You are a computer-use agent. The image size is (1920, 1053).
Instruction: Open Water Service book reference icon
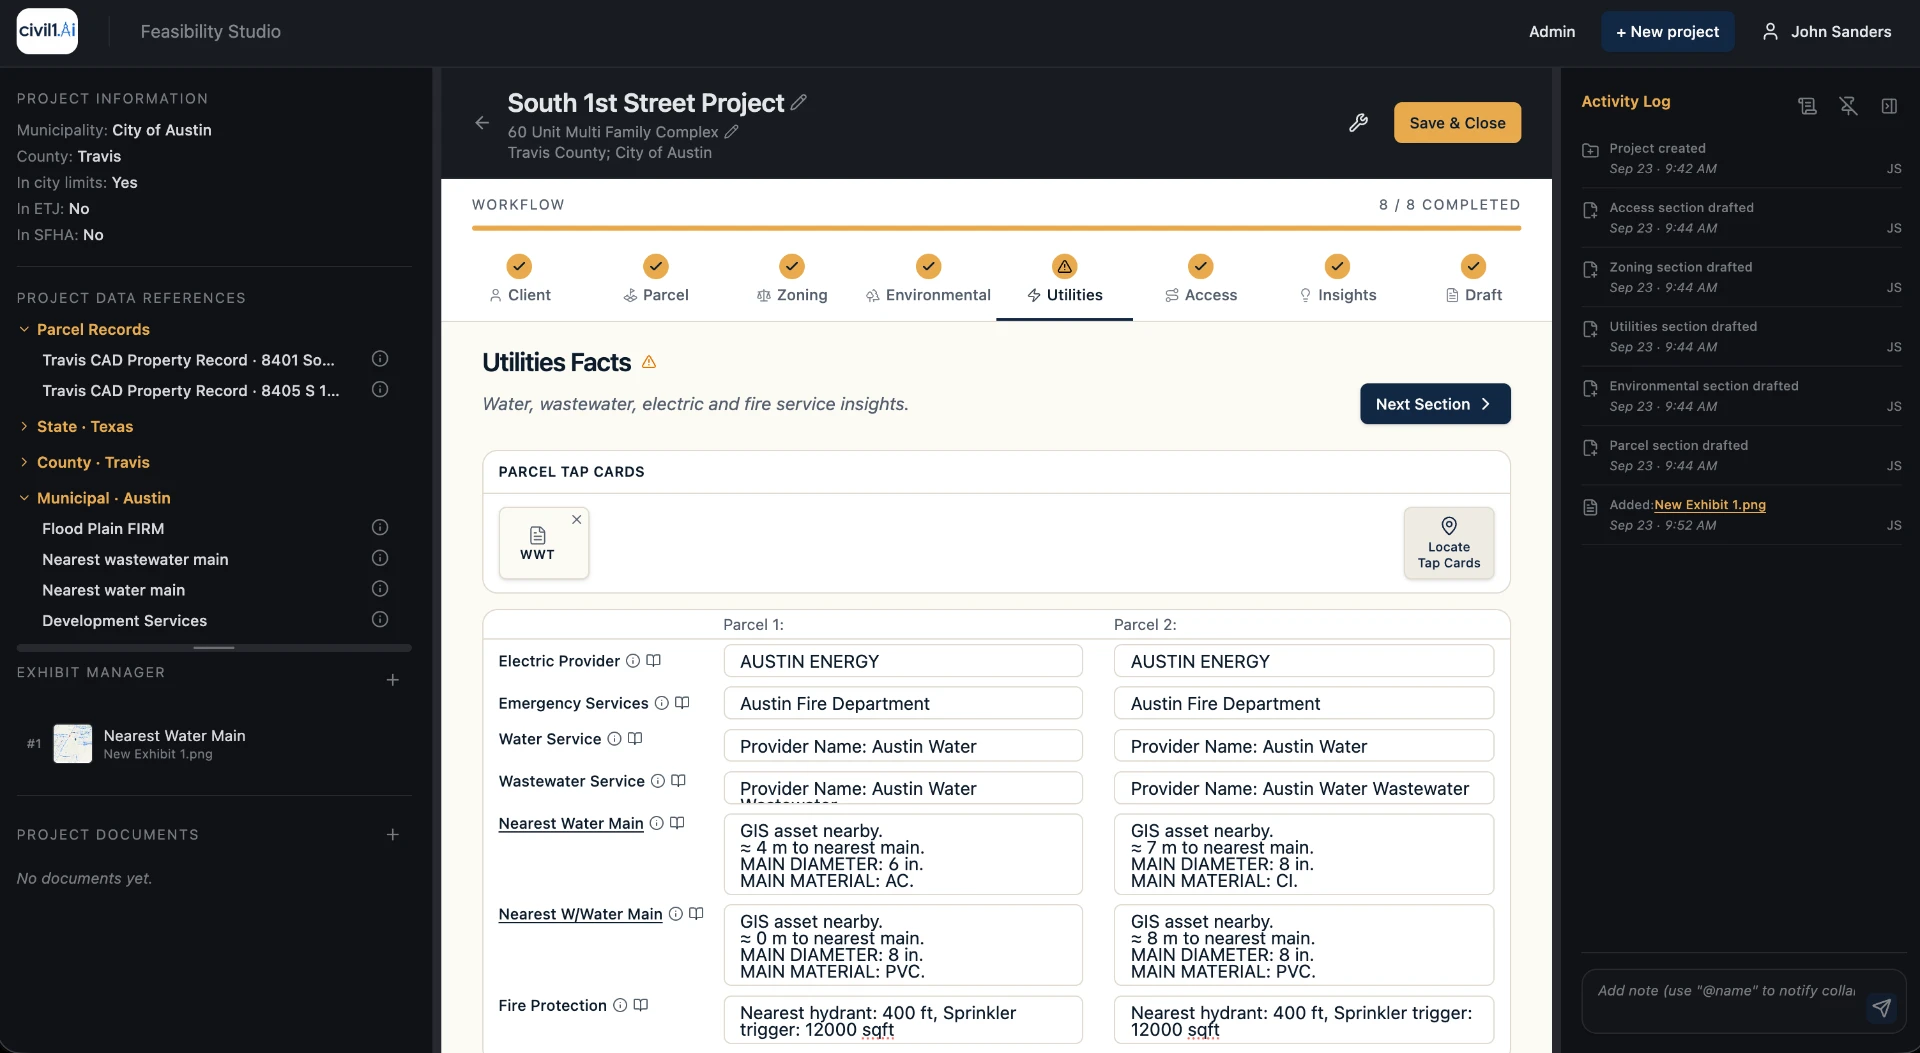pyautogui.click(x=635, y=739)
